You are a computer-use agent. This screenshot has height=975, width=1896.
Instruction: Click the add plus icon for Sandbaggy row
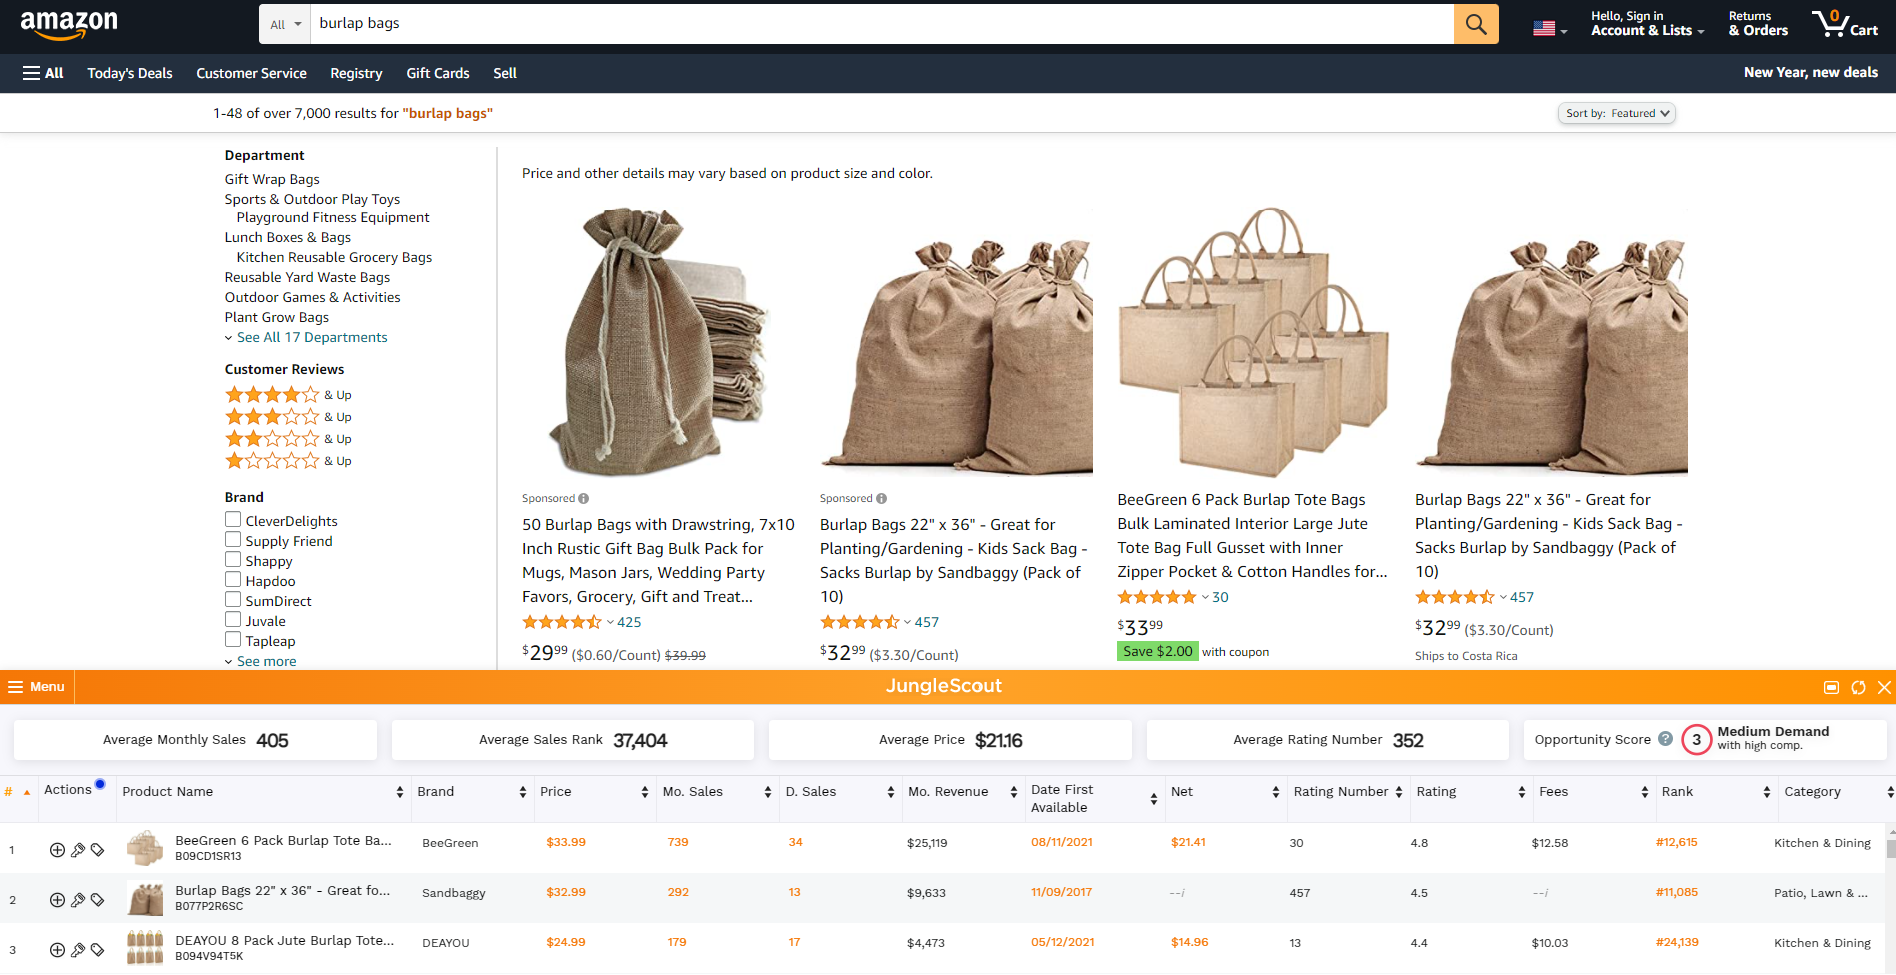(57, 900)
